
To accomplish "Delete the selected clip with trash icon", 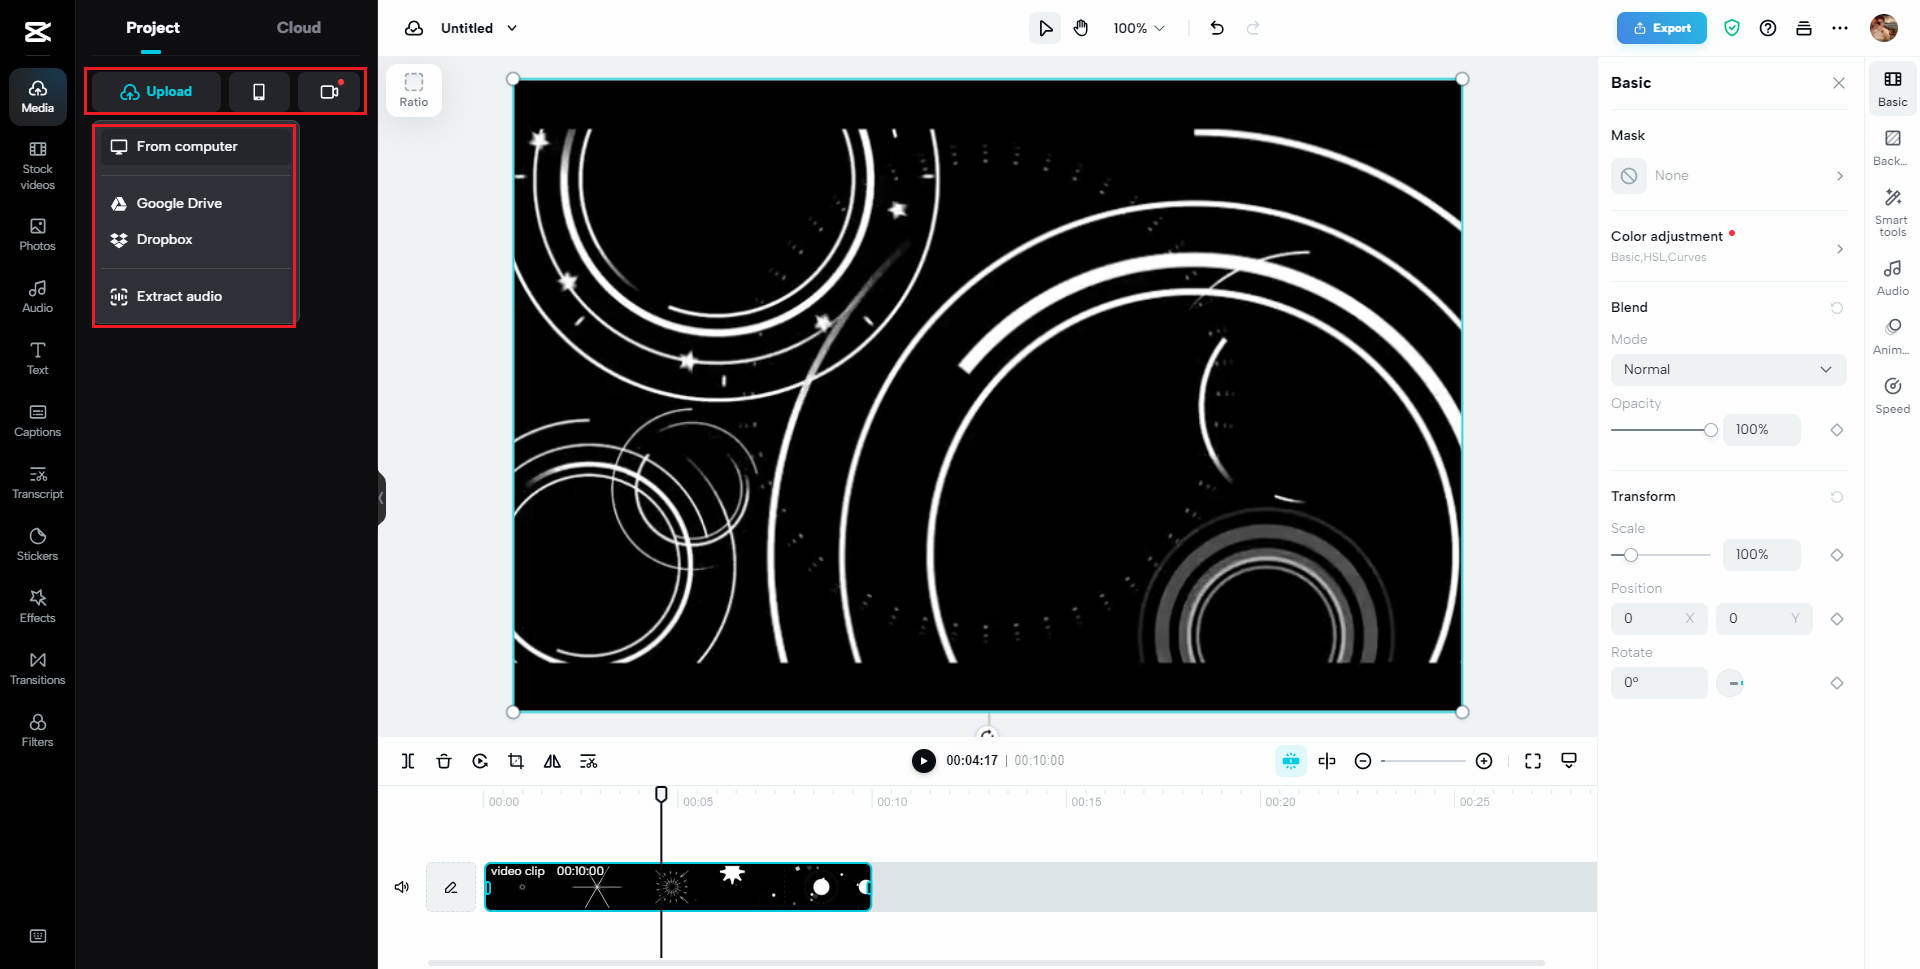I will pos(444,761).
